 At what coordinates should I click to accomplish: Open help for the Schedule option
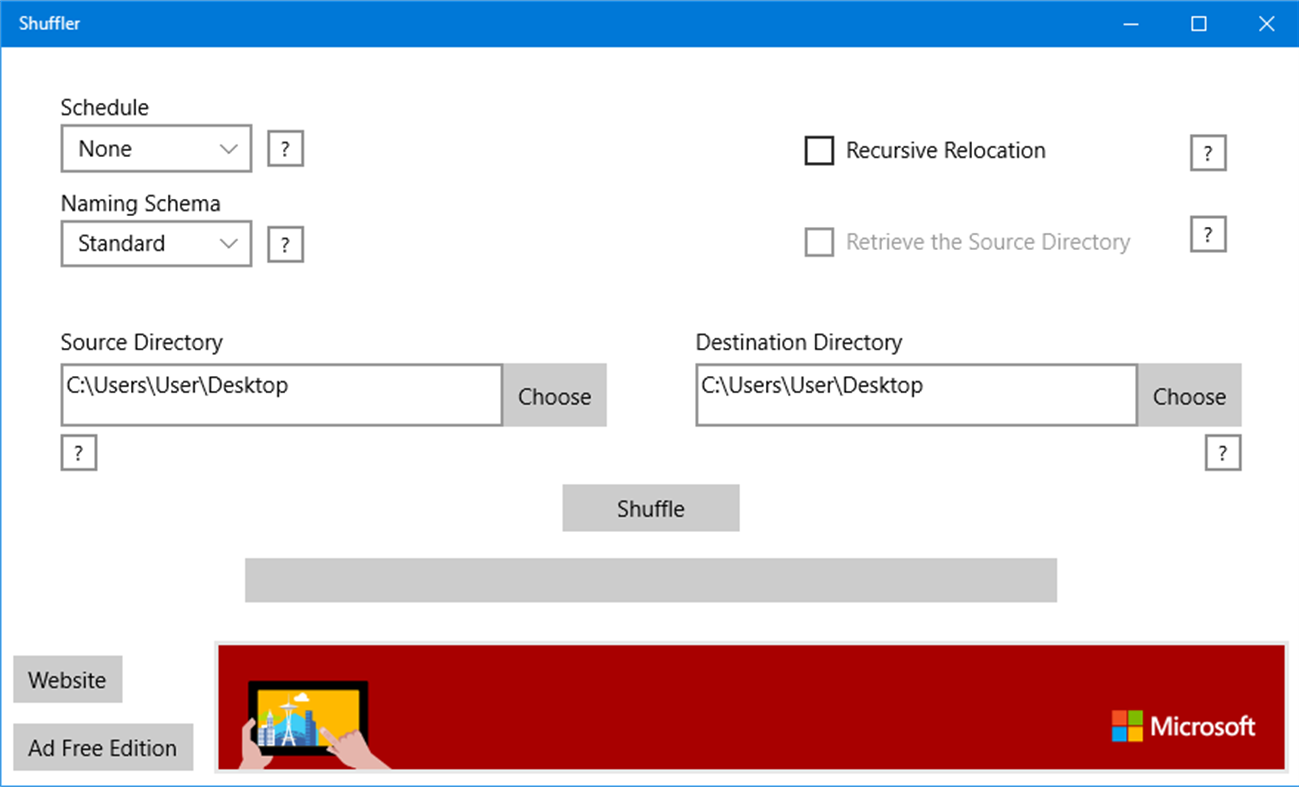[x=285, y=148]
